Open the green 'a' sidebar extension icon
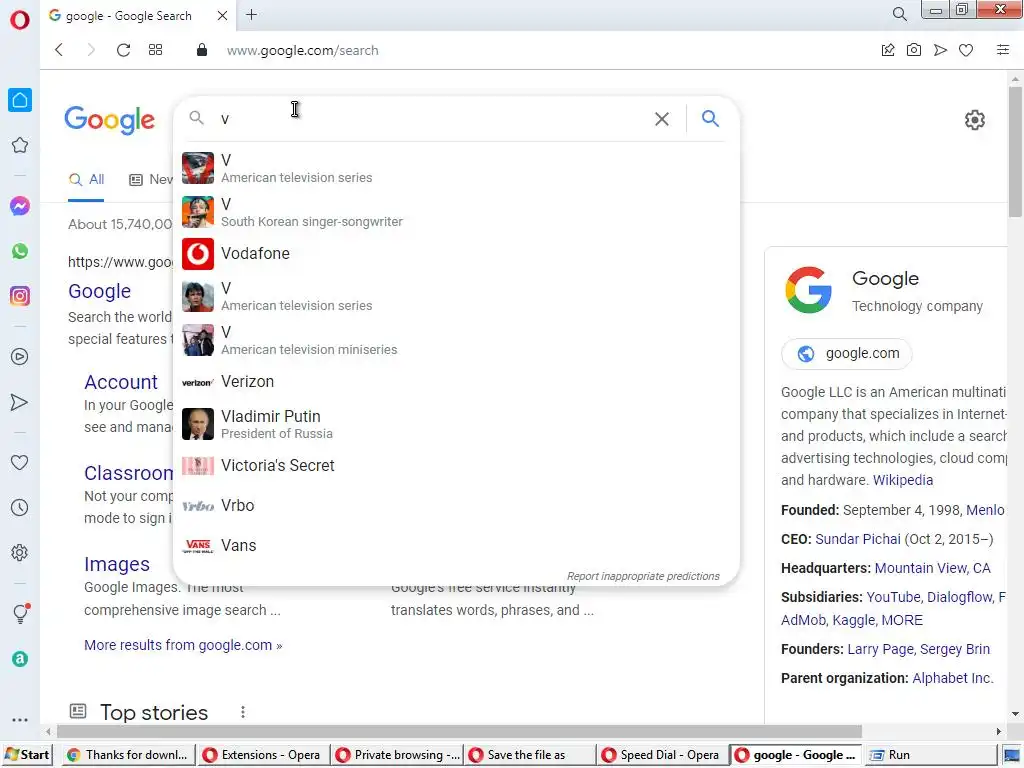Image resolution: width=1024 pixels, height=768 pixels. [20, 659]
